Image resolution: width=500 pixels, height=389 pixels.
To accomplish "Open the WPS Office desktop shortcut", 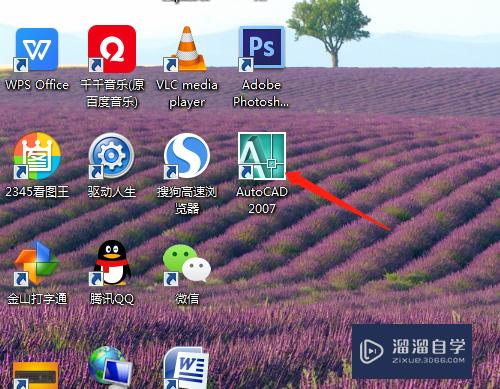I will click(x=37, y=49).
